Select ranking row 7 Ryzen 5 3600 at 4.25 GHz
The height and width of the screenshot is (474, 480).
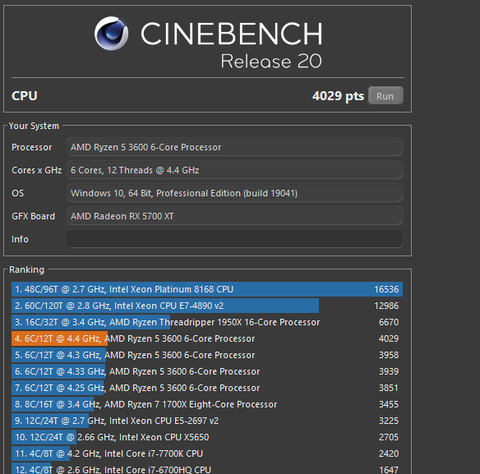coord(207,388)
